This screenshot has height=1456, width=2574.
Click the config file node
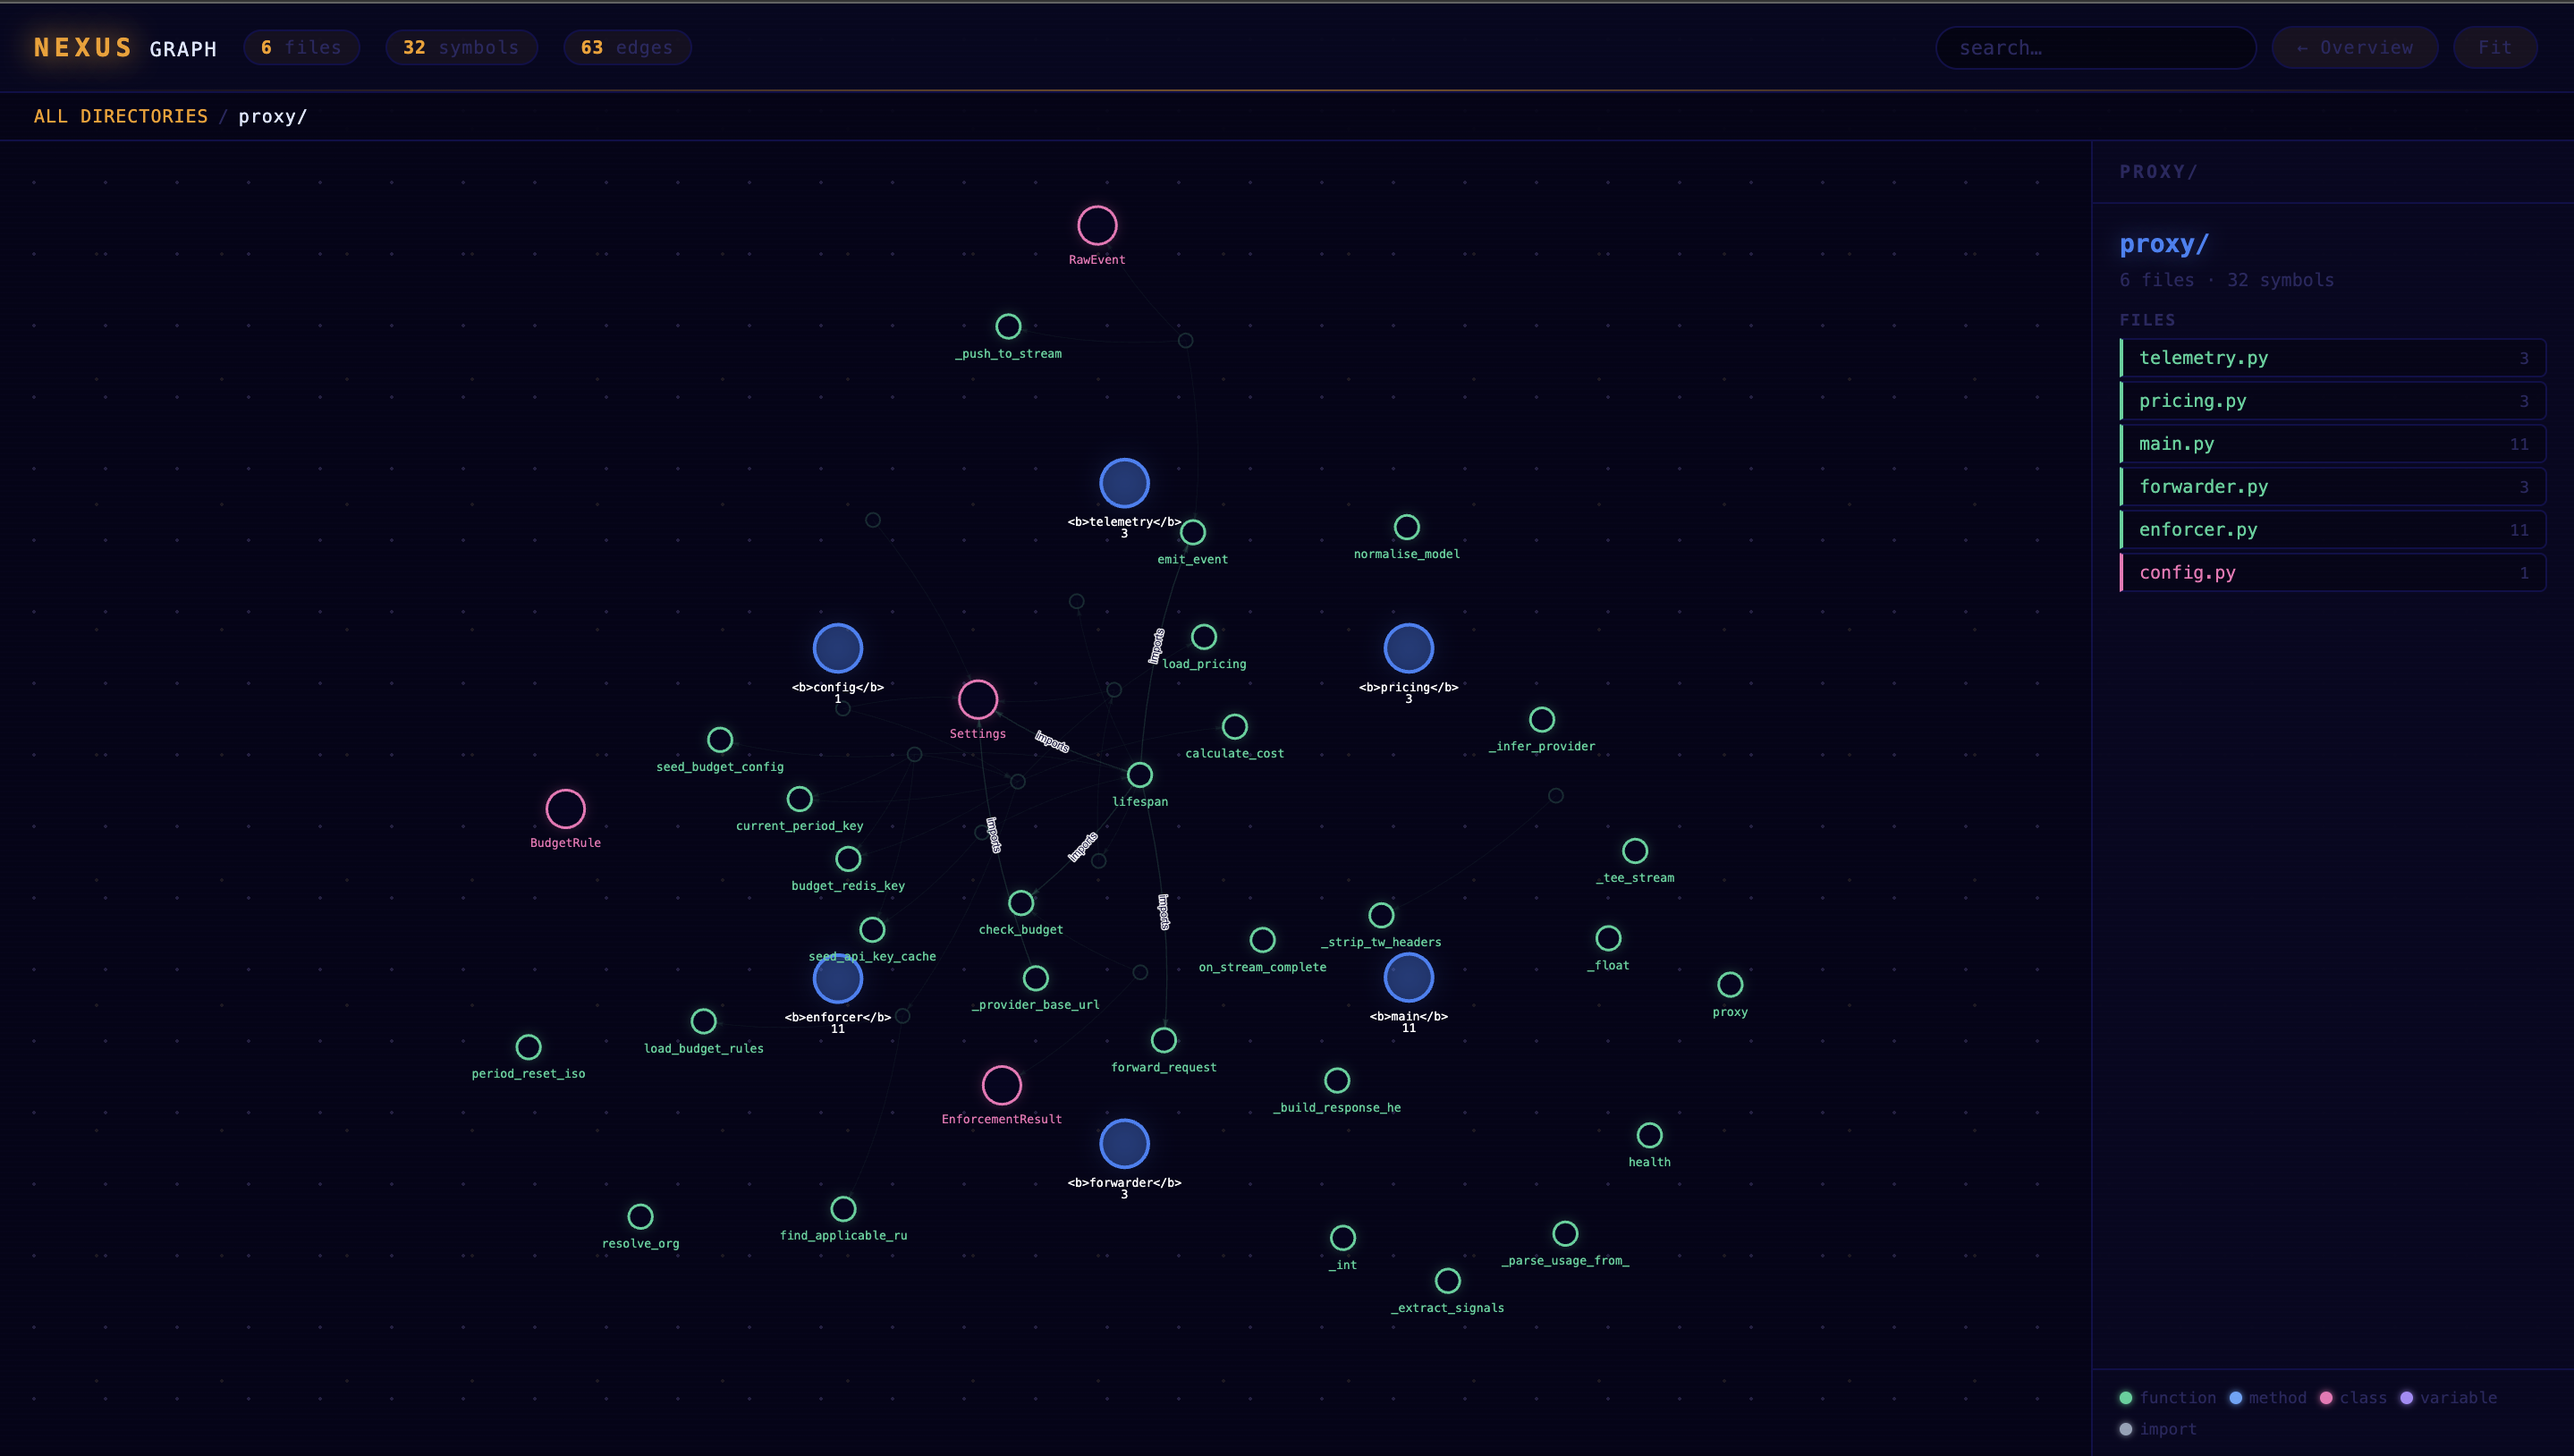(838, 648)
